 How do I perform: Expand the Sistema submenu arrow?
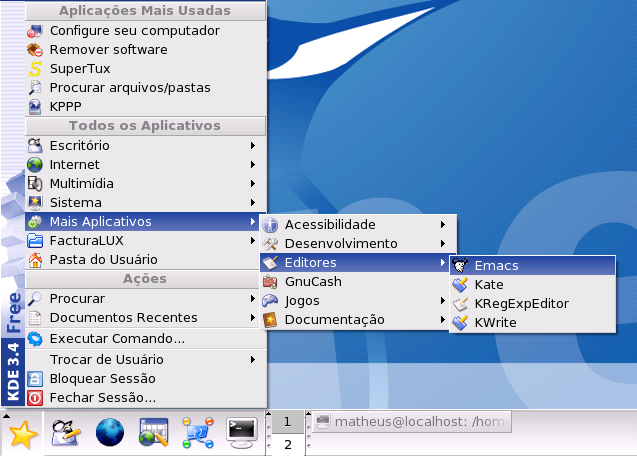(x=253, y=202)
